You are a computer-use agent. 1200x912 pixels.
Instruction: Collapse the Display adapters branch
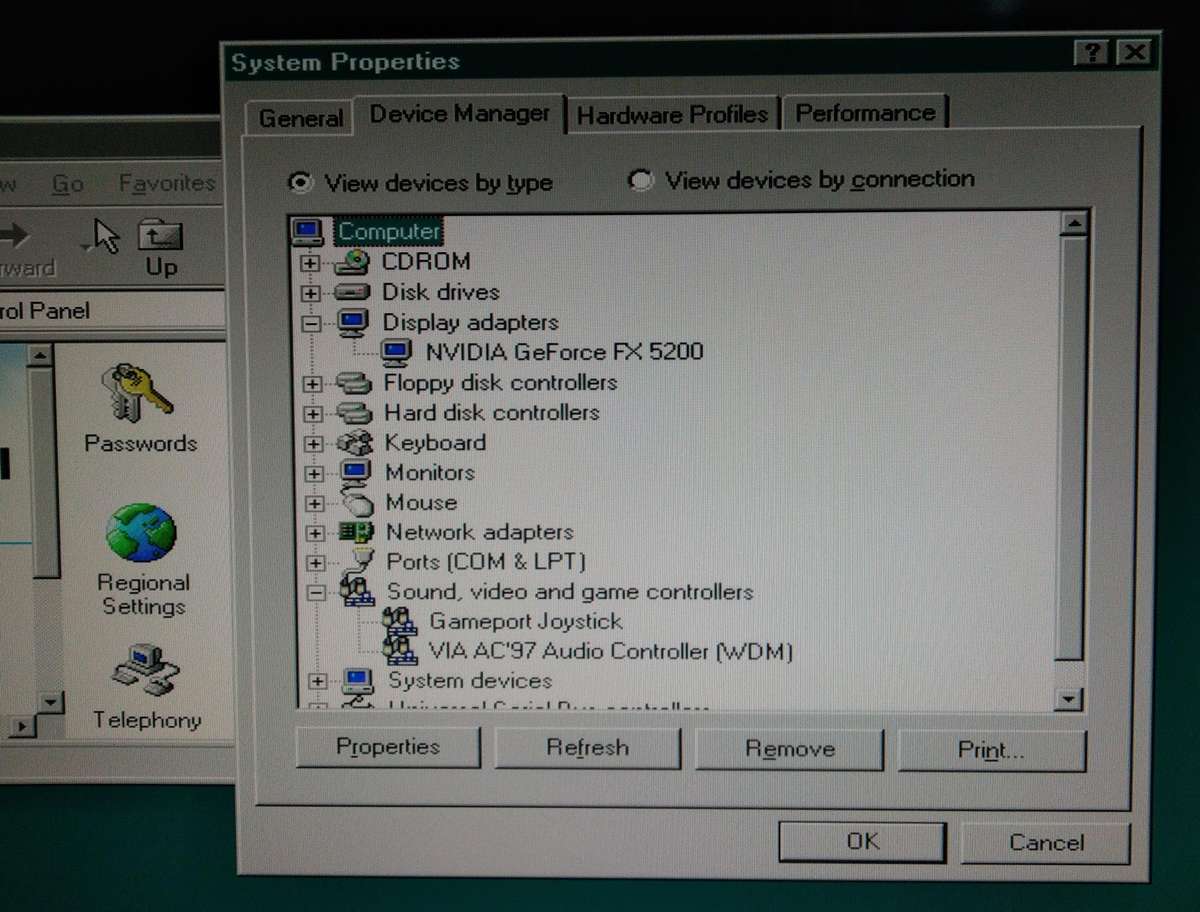pyautogui.click(x=313, y=322)
